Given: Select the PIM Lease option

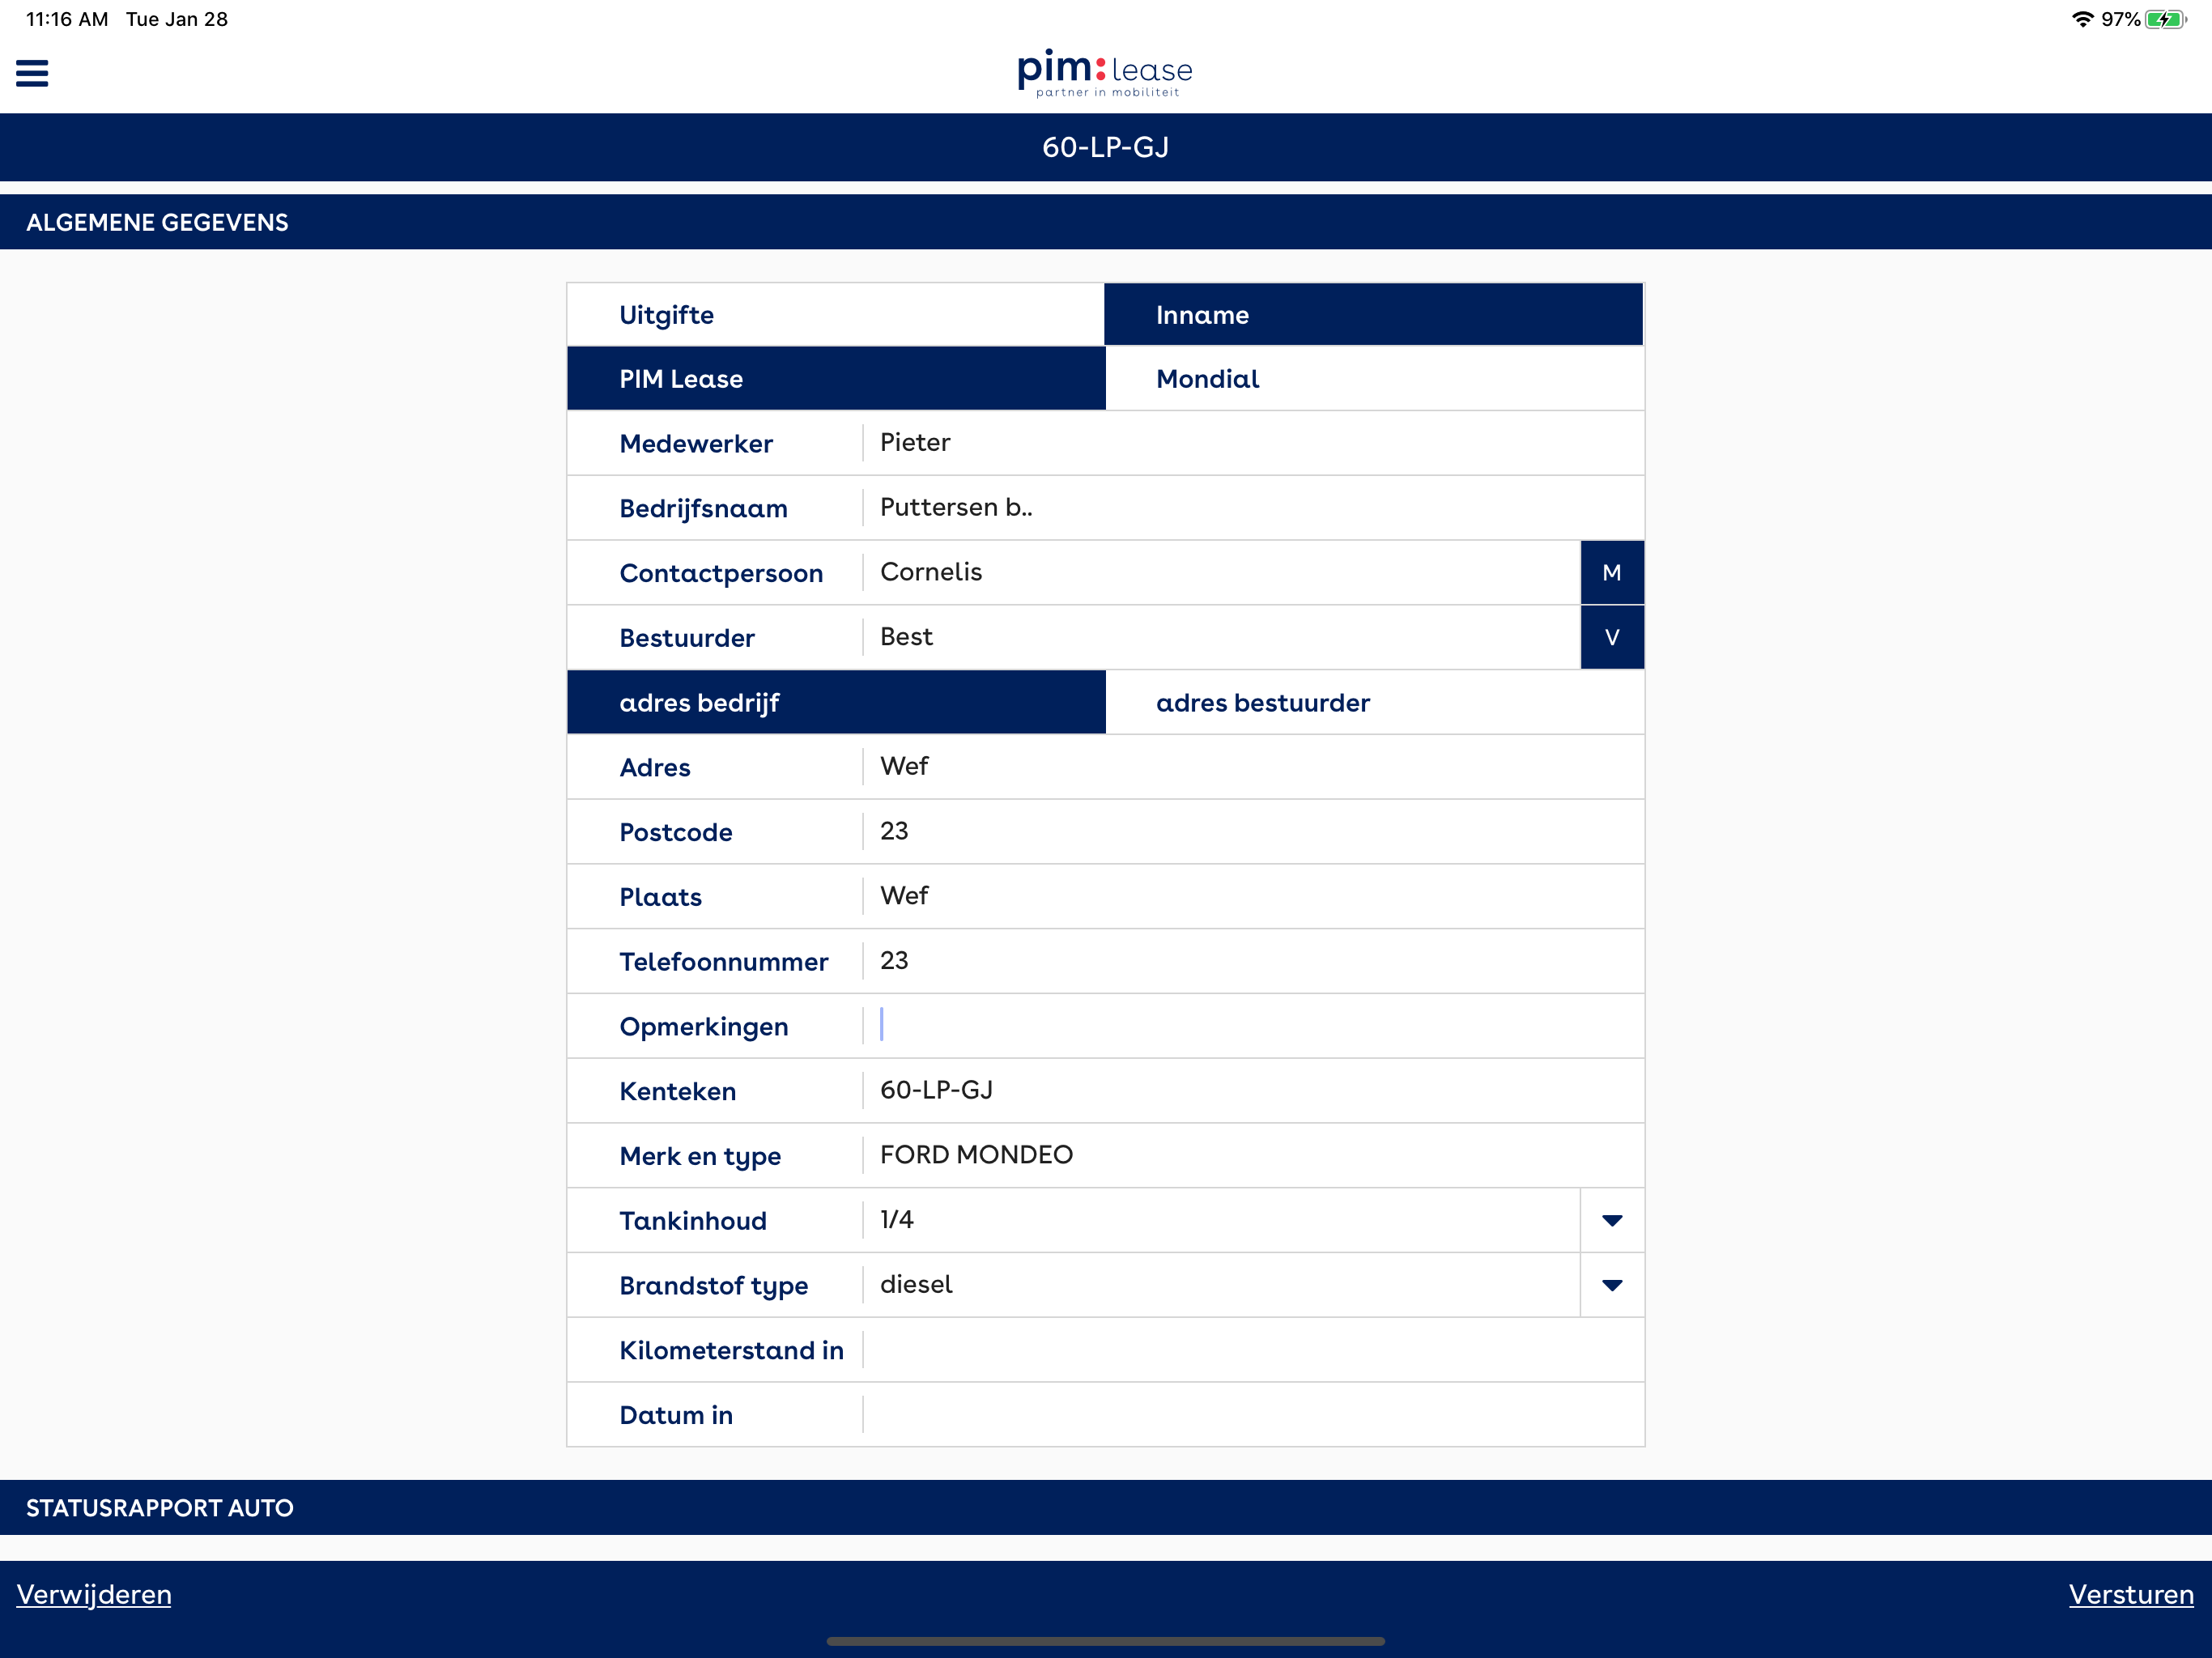Looking at the screenshot, I should tap(836, 379).
